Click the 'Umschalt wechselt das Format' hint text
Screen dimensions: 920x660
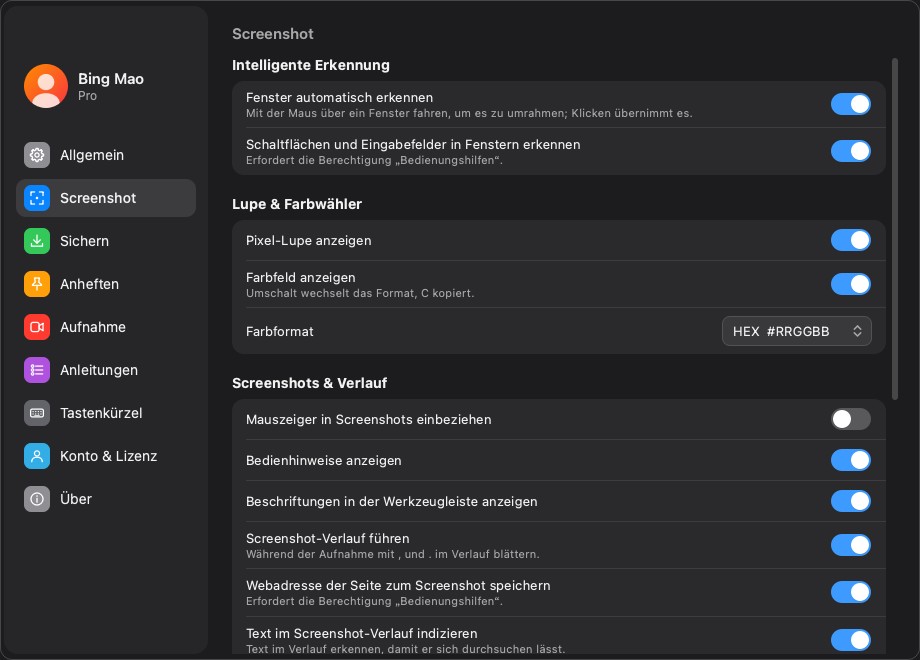360,293
